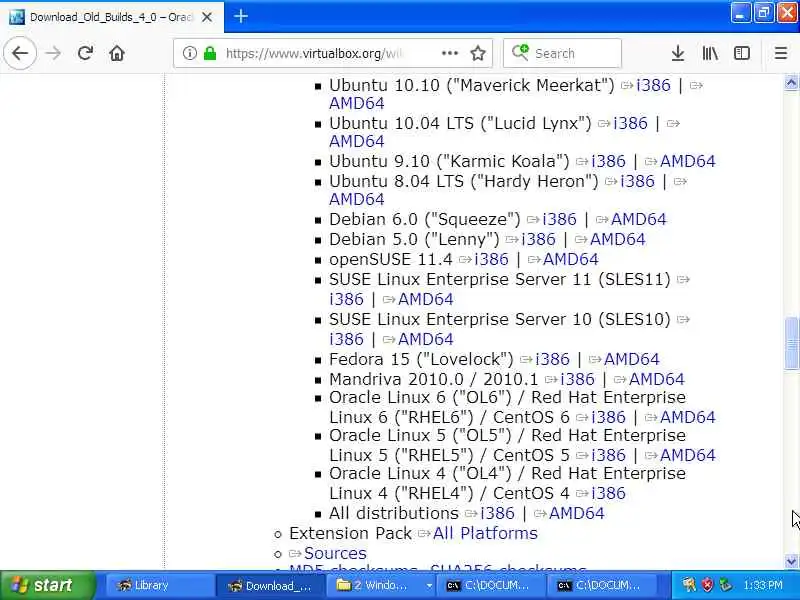Open the Downloads panel arrow
The height and width of the screenshot is (600, 800).
point(678,53)
